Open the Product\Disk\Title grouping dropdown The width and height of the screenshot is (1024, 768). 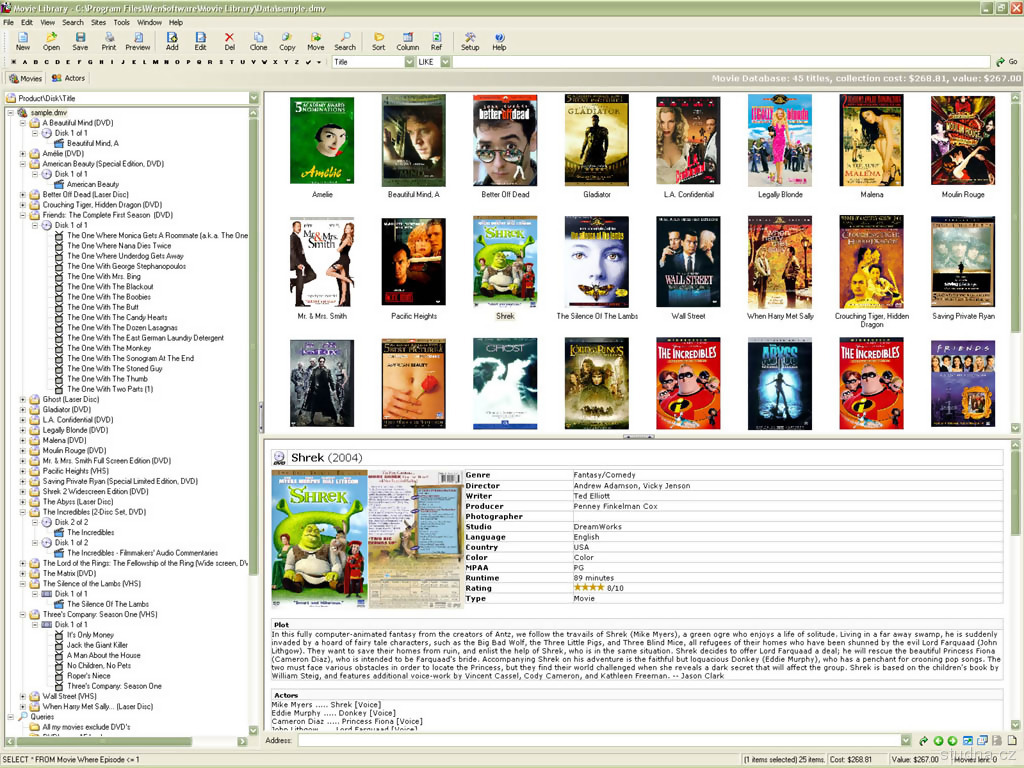click(253, 98)
